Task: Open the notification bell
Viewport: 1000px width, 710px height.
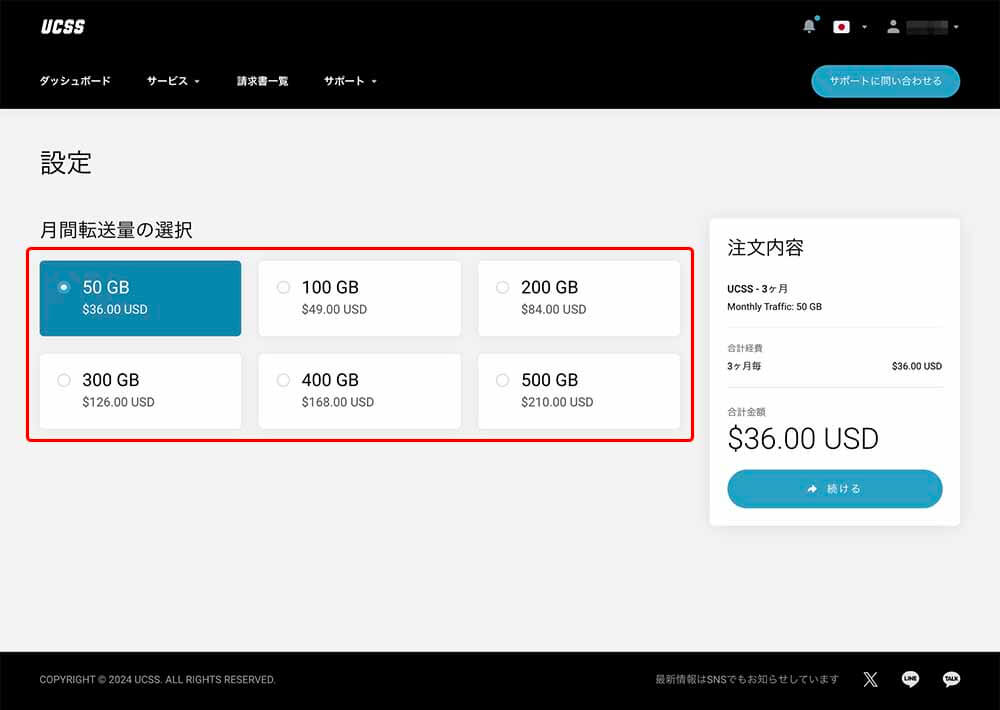Action: (x=809, y=27)
